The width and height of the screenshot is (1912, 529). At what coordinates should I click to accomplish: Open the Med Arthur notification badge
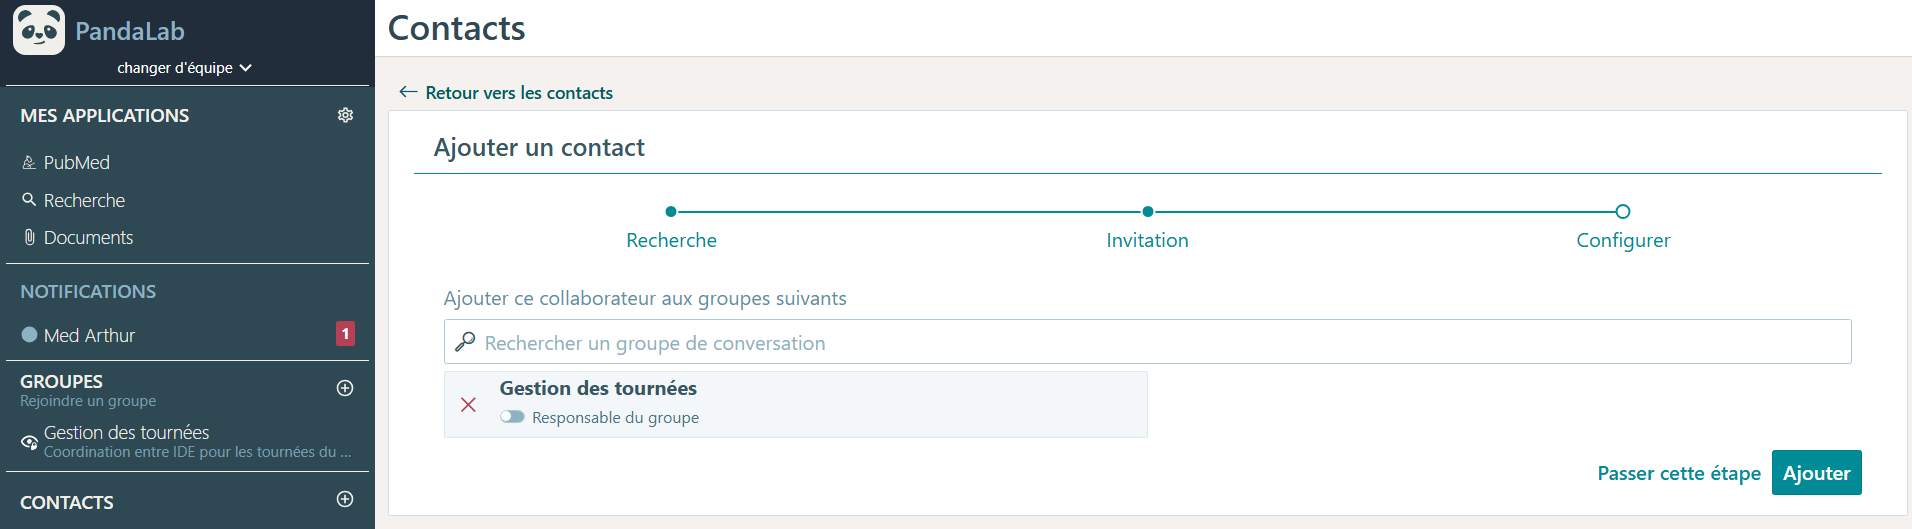tap(345, 334)
